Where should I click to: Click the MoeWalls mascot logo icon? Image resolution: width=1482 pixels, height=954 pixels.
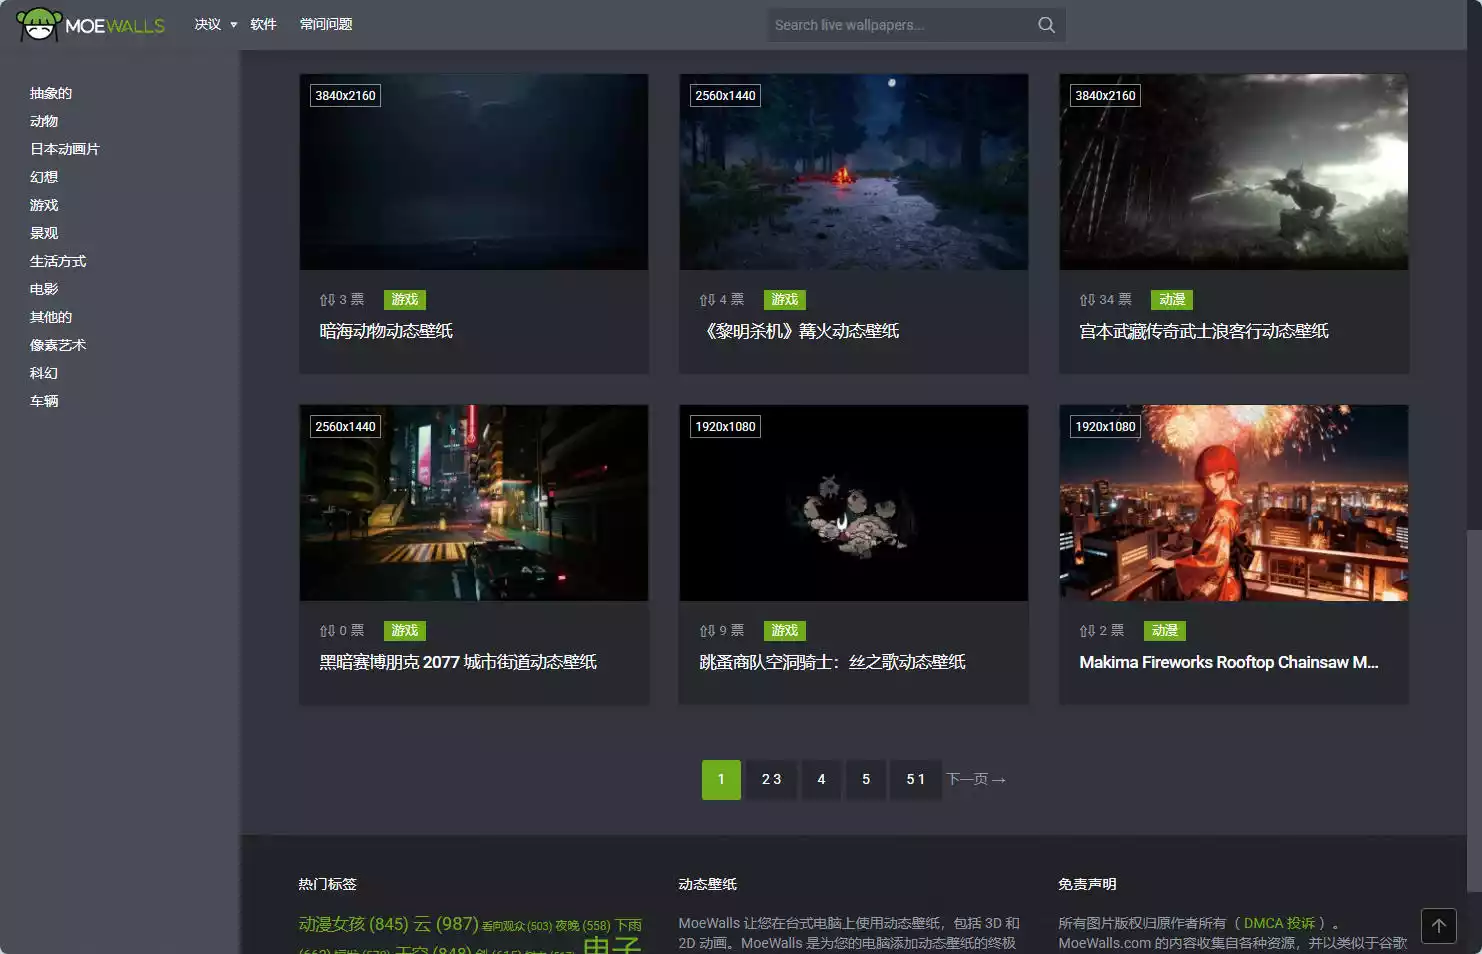[39, 24]
